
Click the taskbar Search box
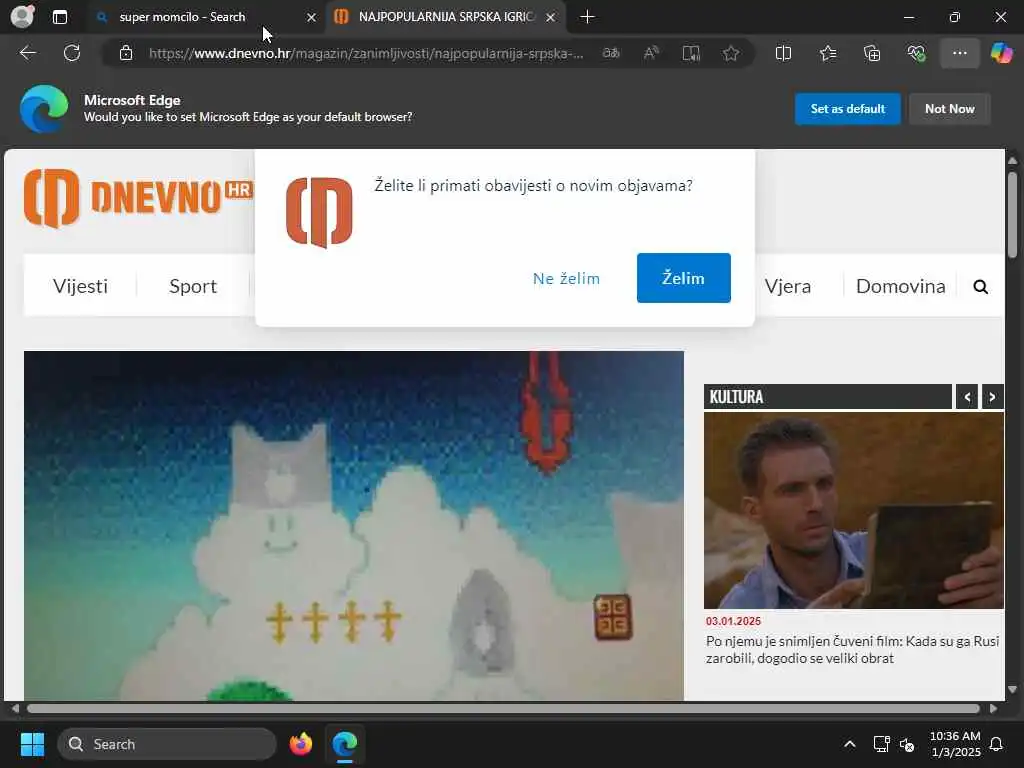[x=167, y=744]
